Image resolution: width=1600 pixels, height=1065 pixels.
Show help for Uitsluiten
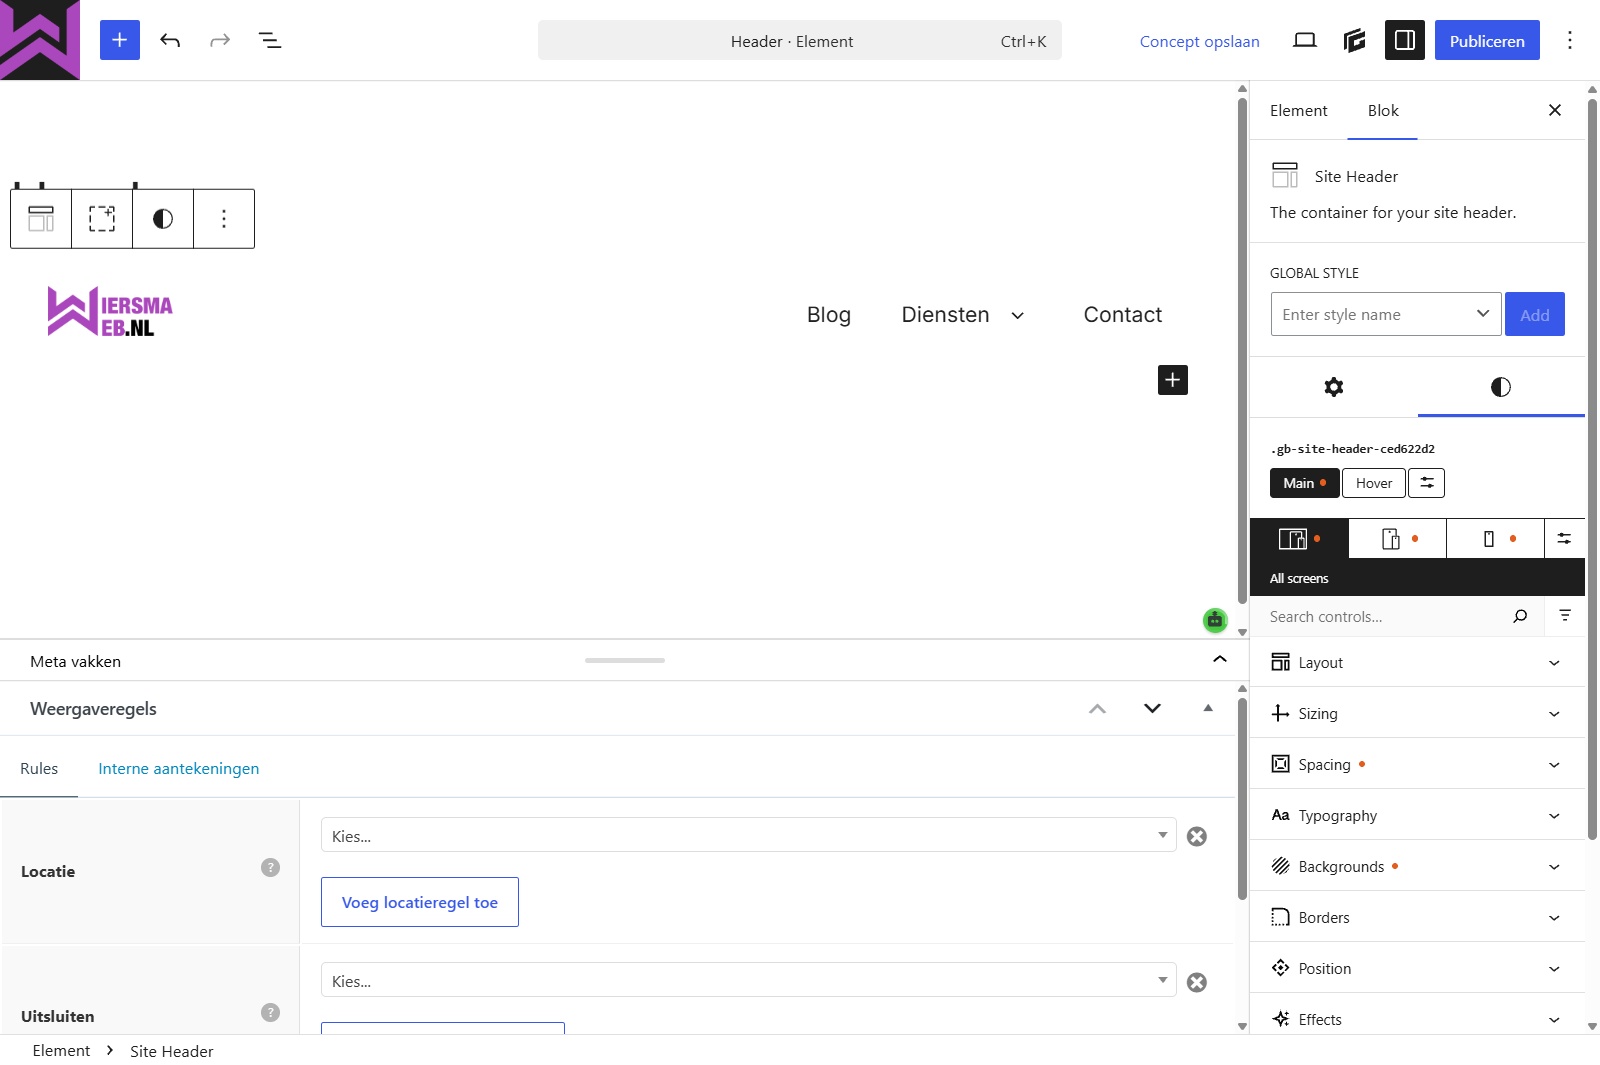pos(270,1012)
